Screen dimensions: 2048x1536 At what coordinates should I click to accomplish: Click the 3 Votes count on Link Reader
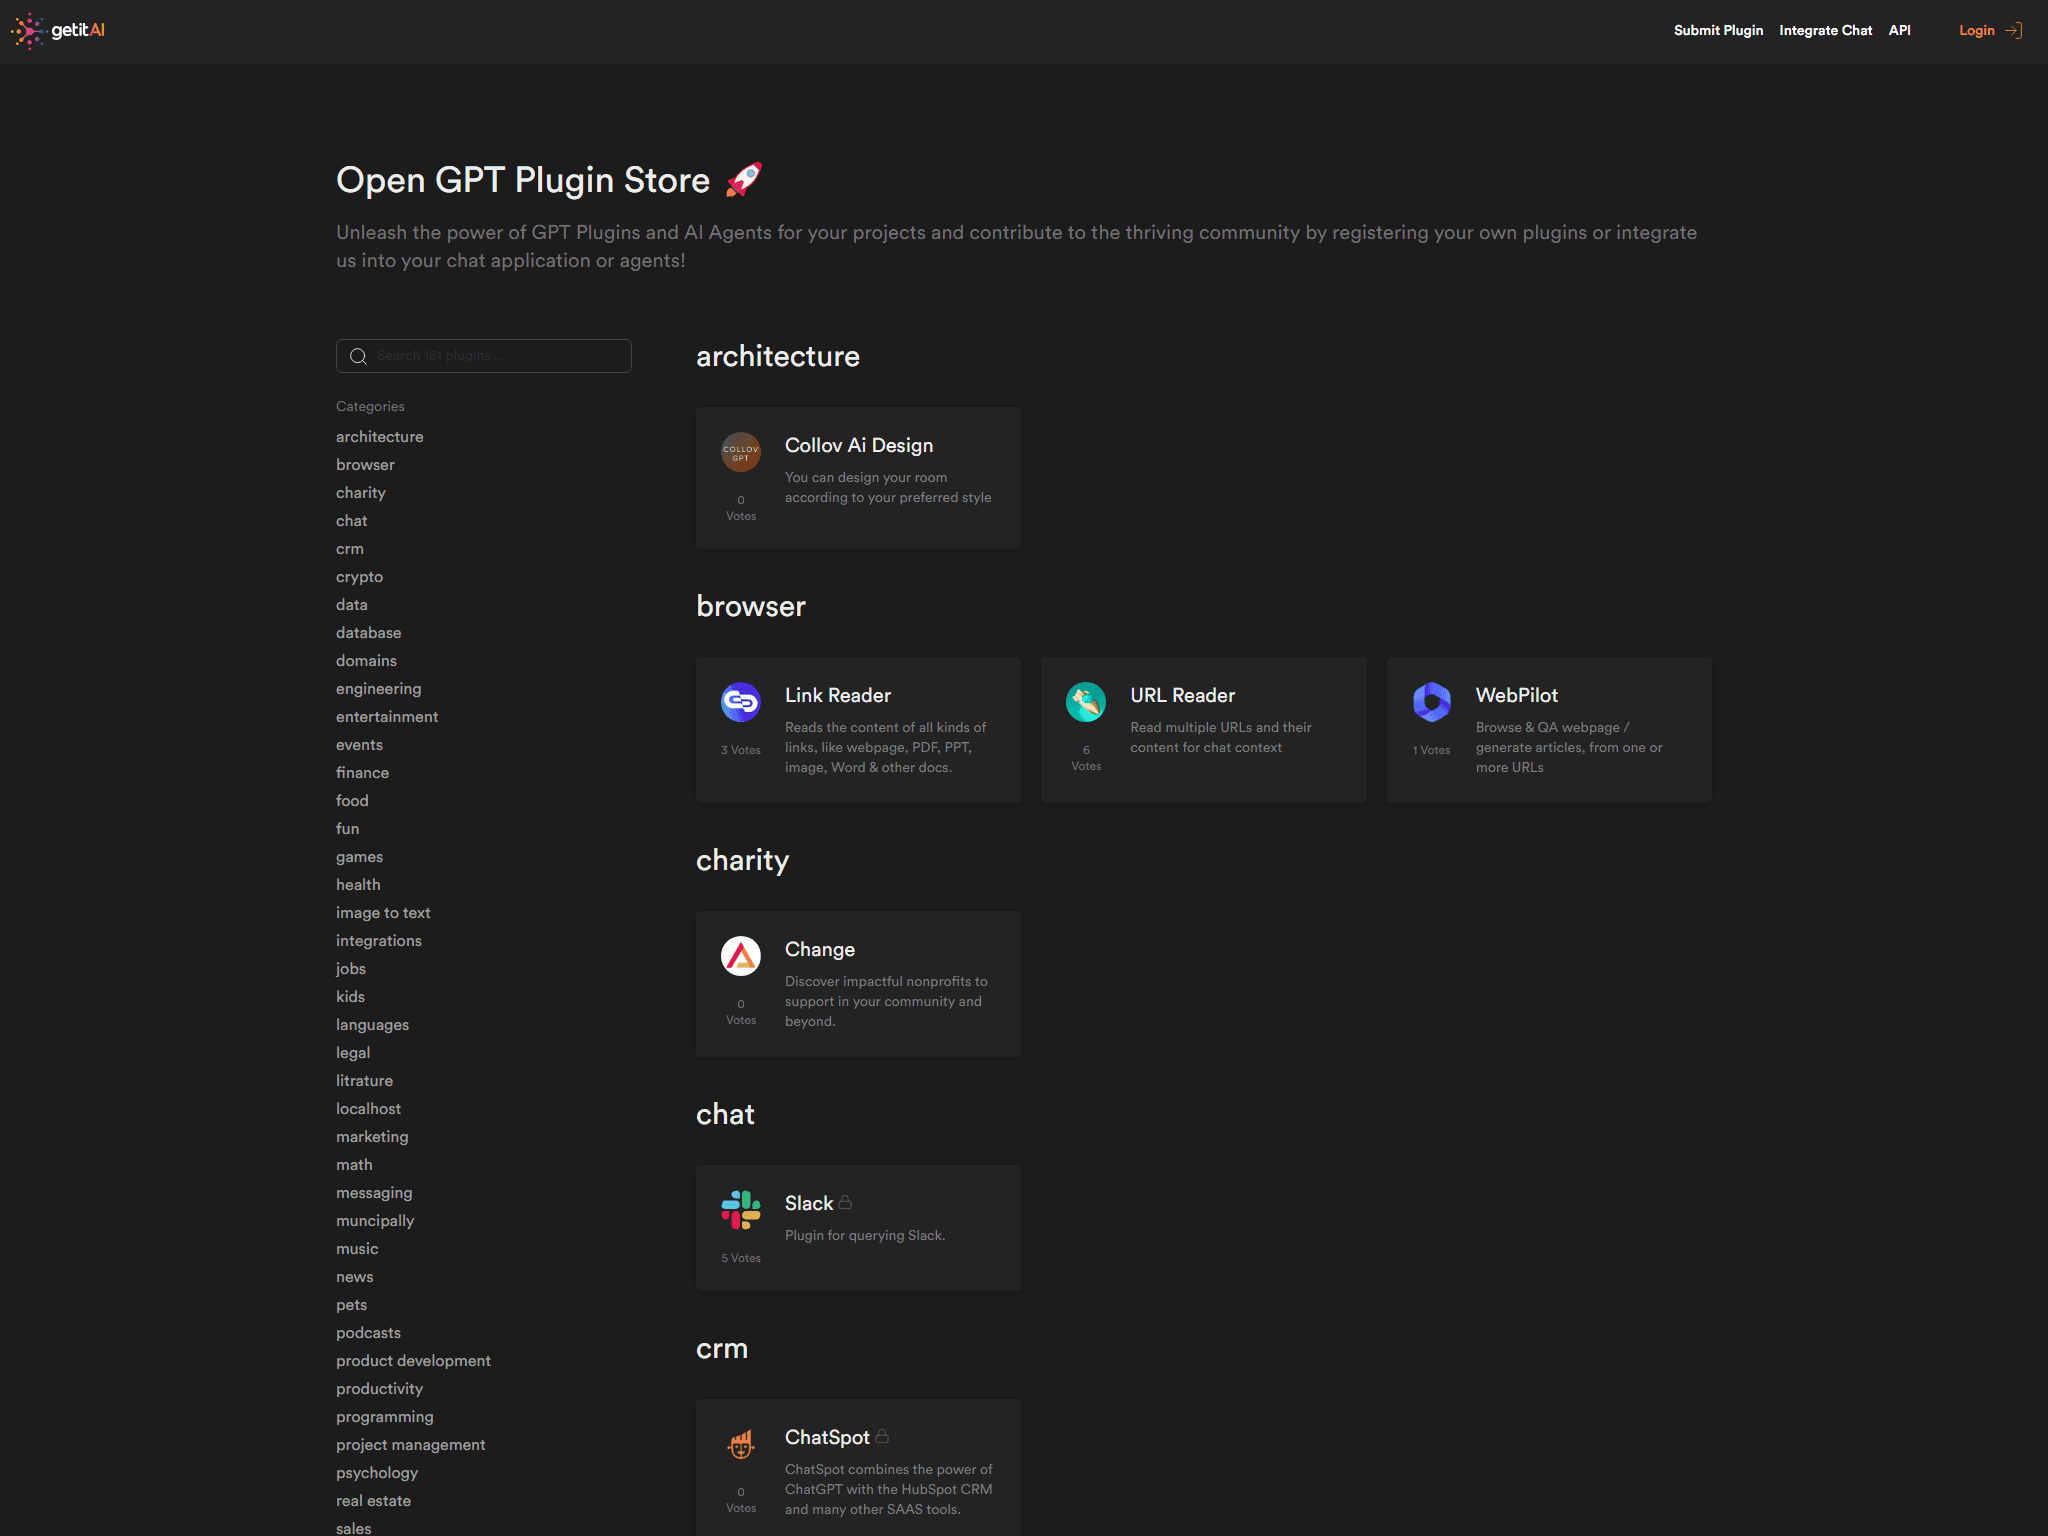pos(741,750)
